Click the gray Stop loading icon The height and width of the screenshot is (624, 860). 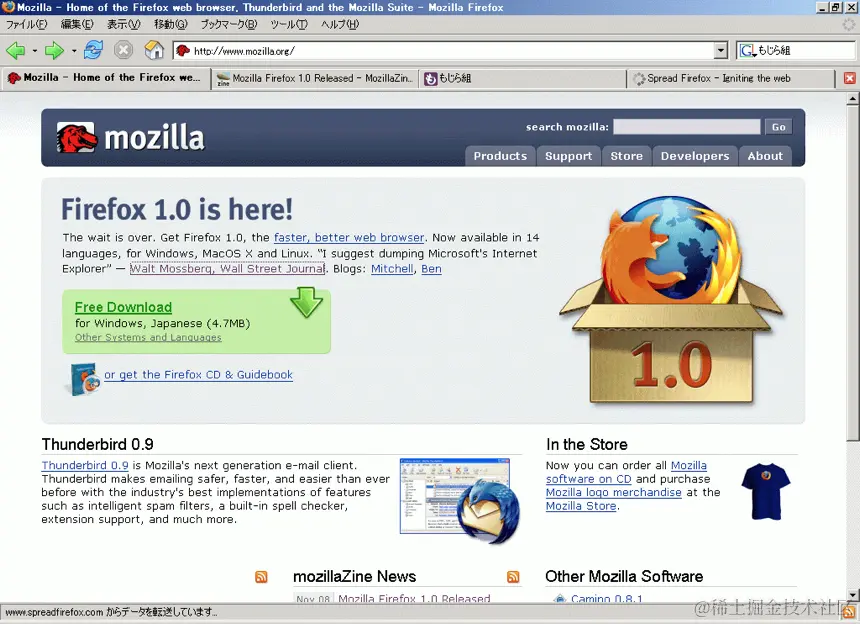(123, 50)
